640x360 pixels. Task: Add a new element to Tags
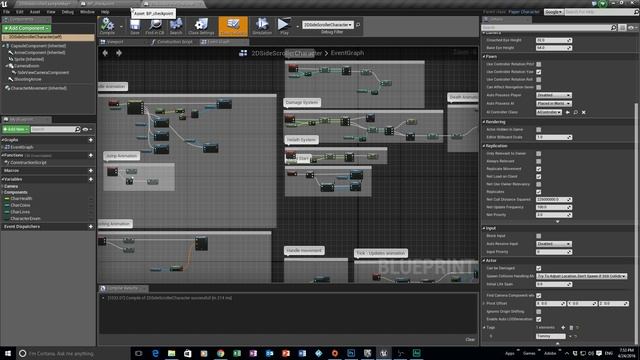563,327
